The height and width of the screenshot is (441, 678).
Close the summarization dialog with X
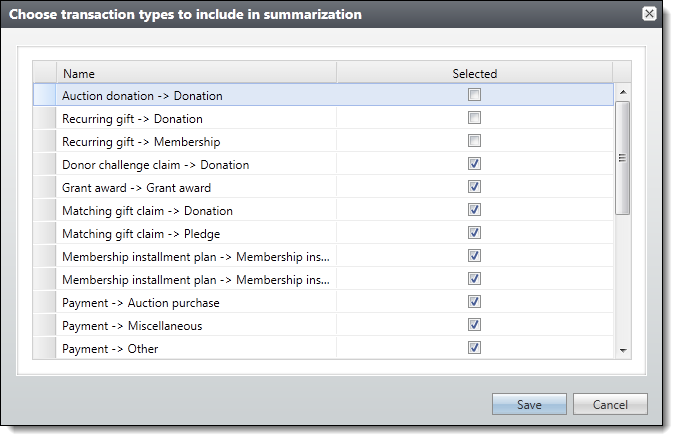[649, 14]
